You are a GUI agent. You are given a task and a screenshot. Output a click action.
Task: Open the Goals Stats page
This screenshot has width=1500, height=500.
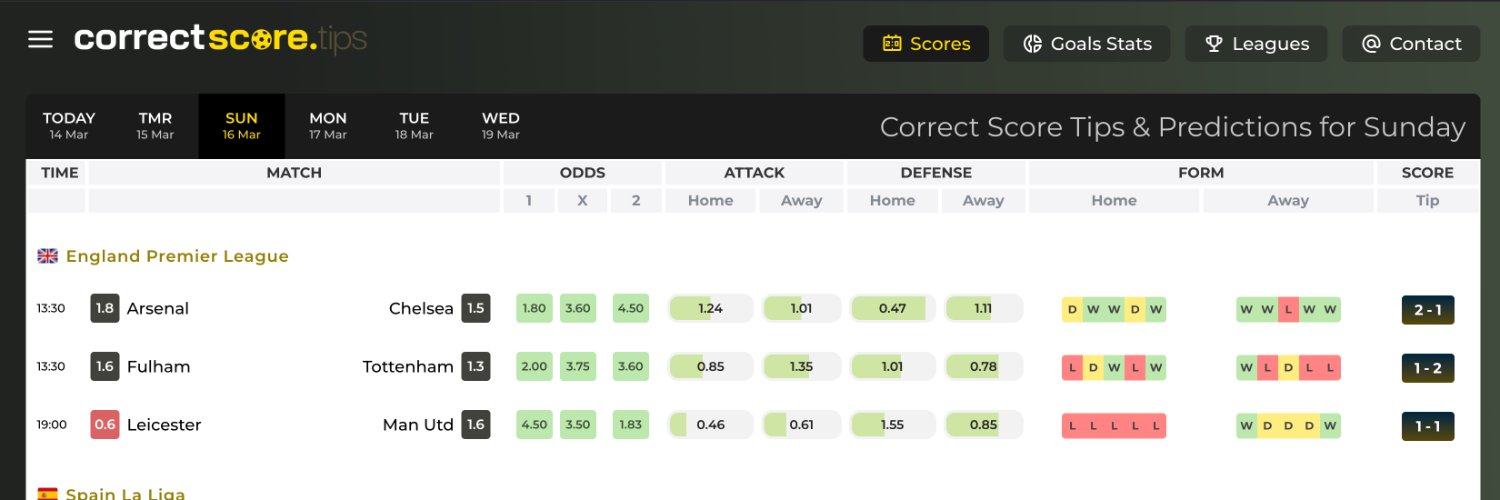(x=1086, y=44)
